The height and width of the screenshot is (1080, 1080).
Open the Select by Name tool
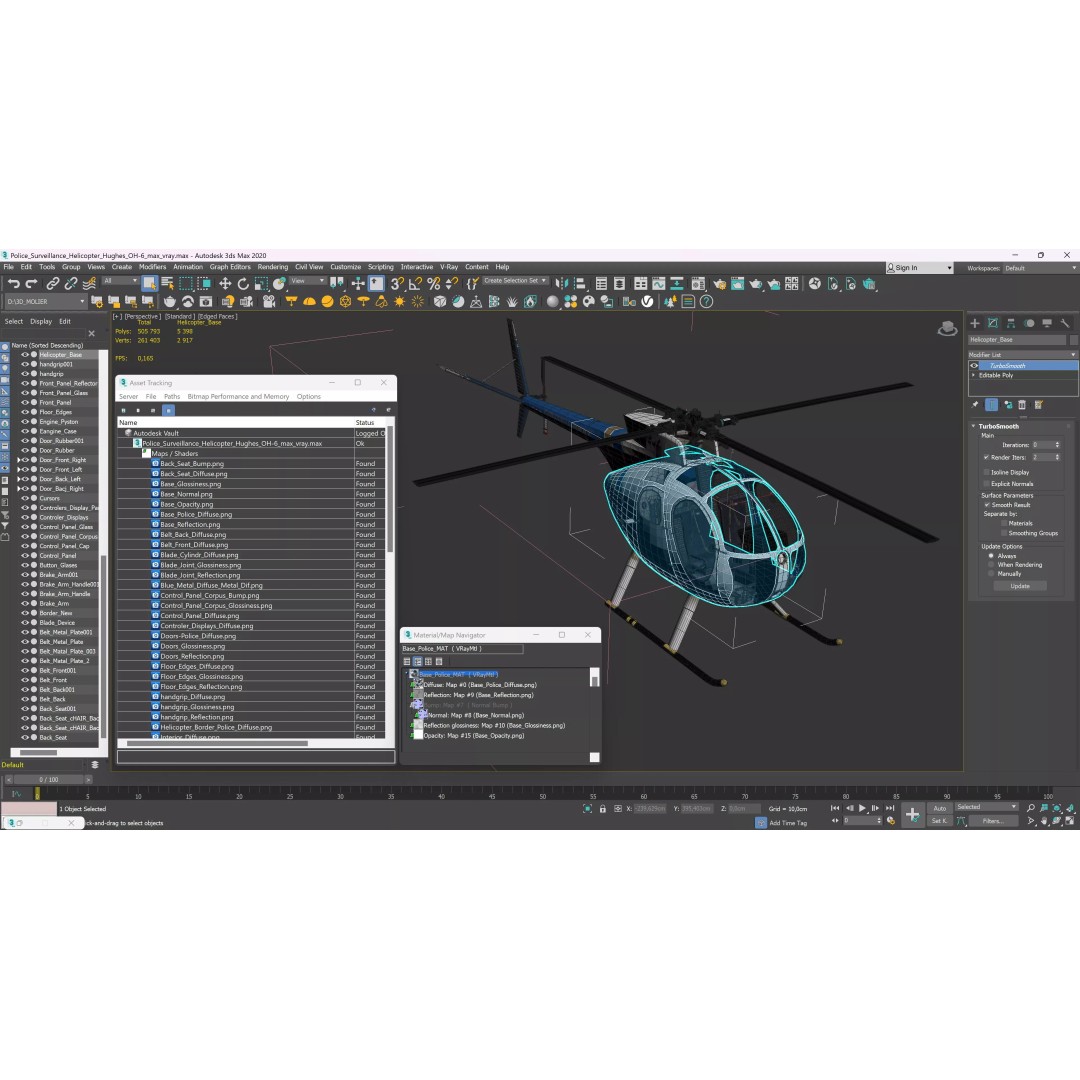[x=167, y=283]
